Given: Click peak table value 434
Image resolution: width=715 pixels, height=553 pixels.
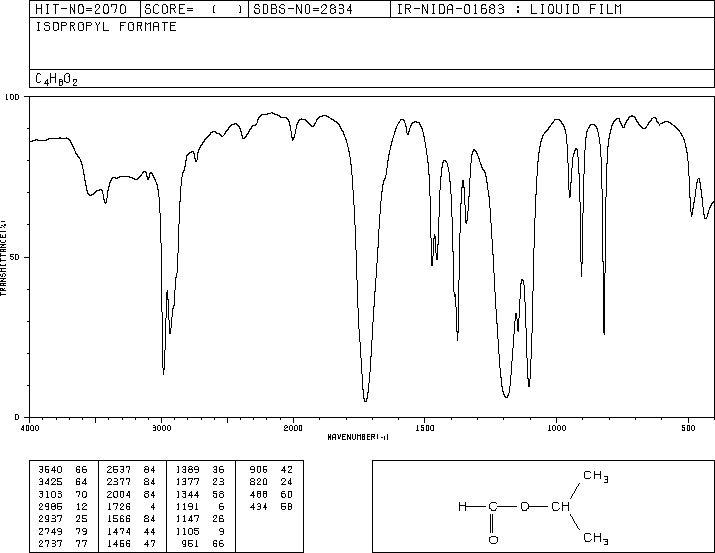Looking at the screenshot, I should tap(259, 506).
